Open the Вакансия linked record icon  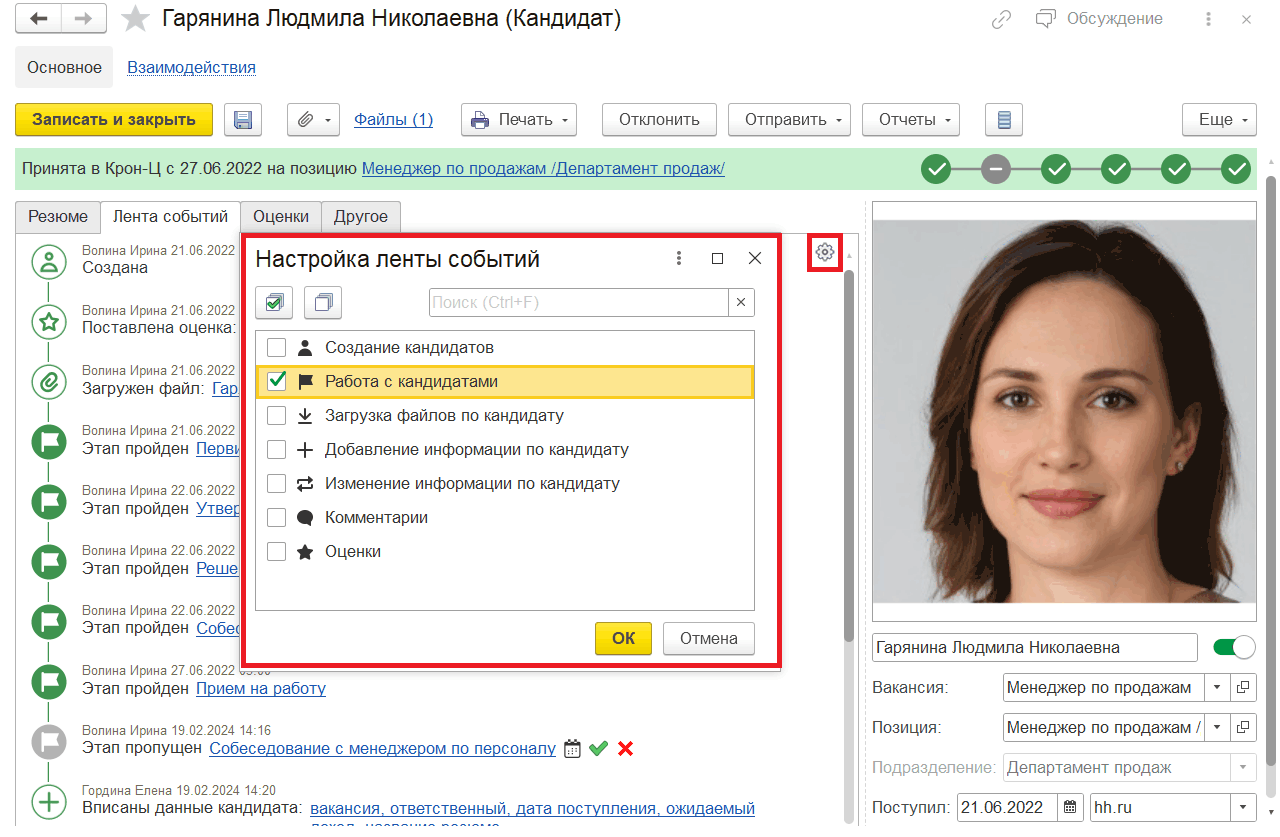tap(1242, 688)
